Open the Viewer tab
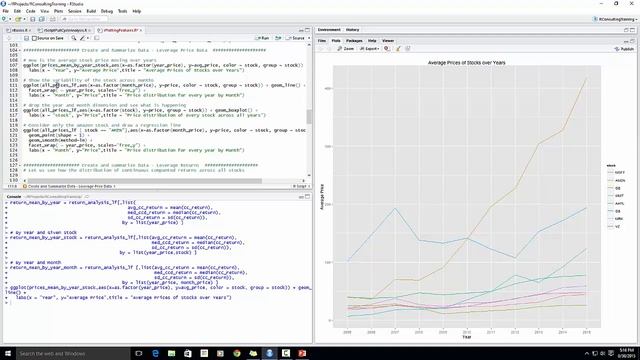Image resolution: width=640 pixels, height=360 pixels. [x=388, y=41]
